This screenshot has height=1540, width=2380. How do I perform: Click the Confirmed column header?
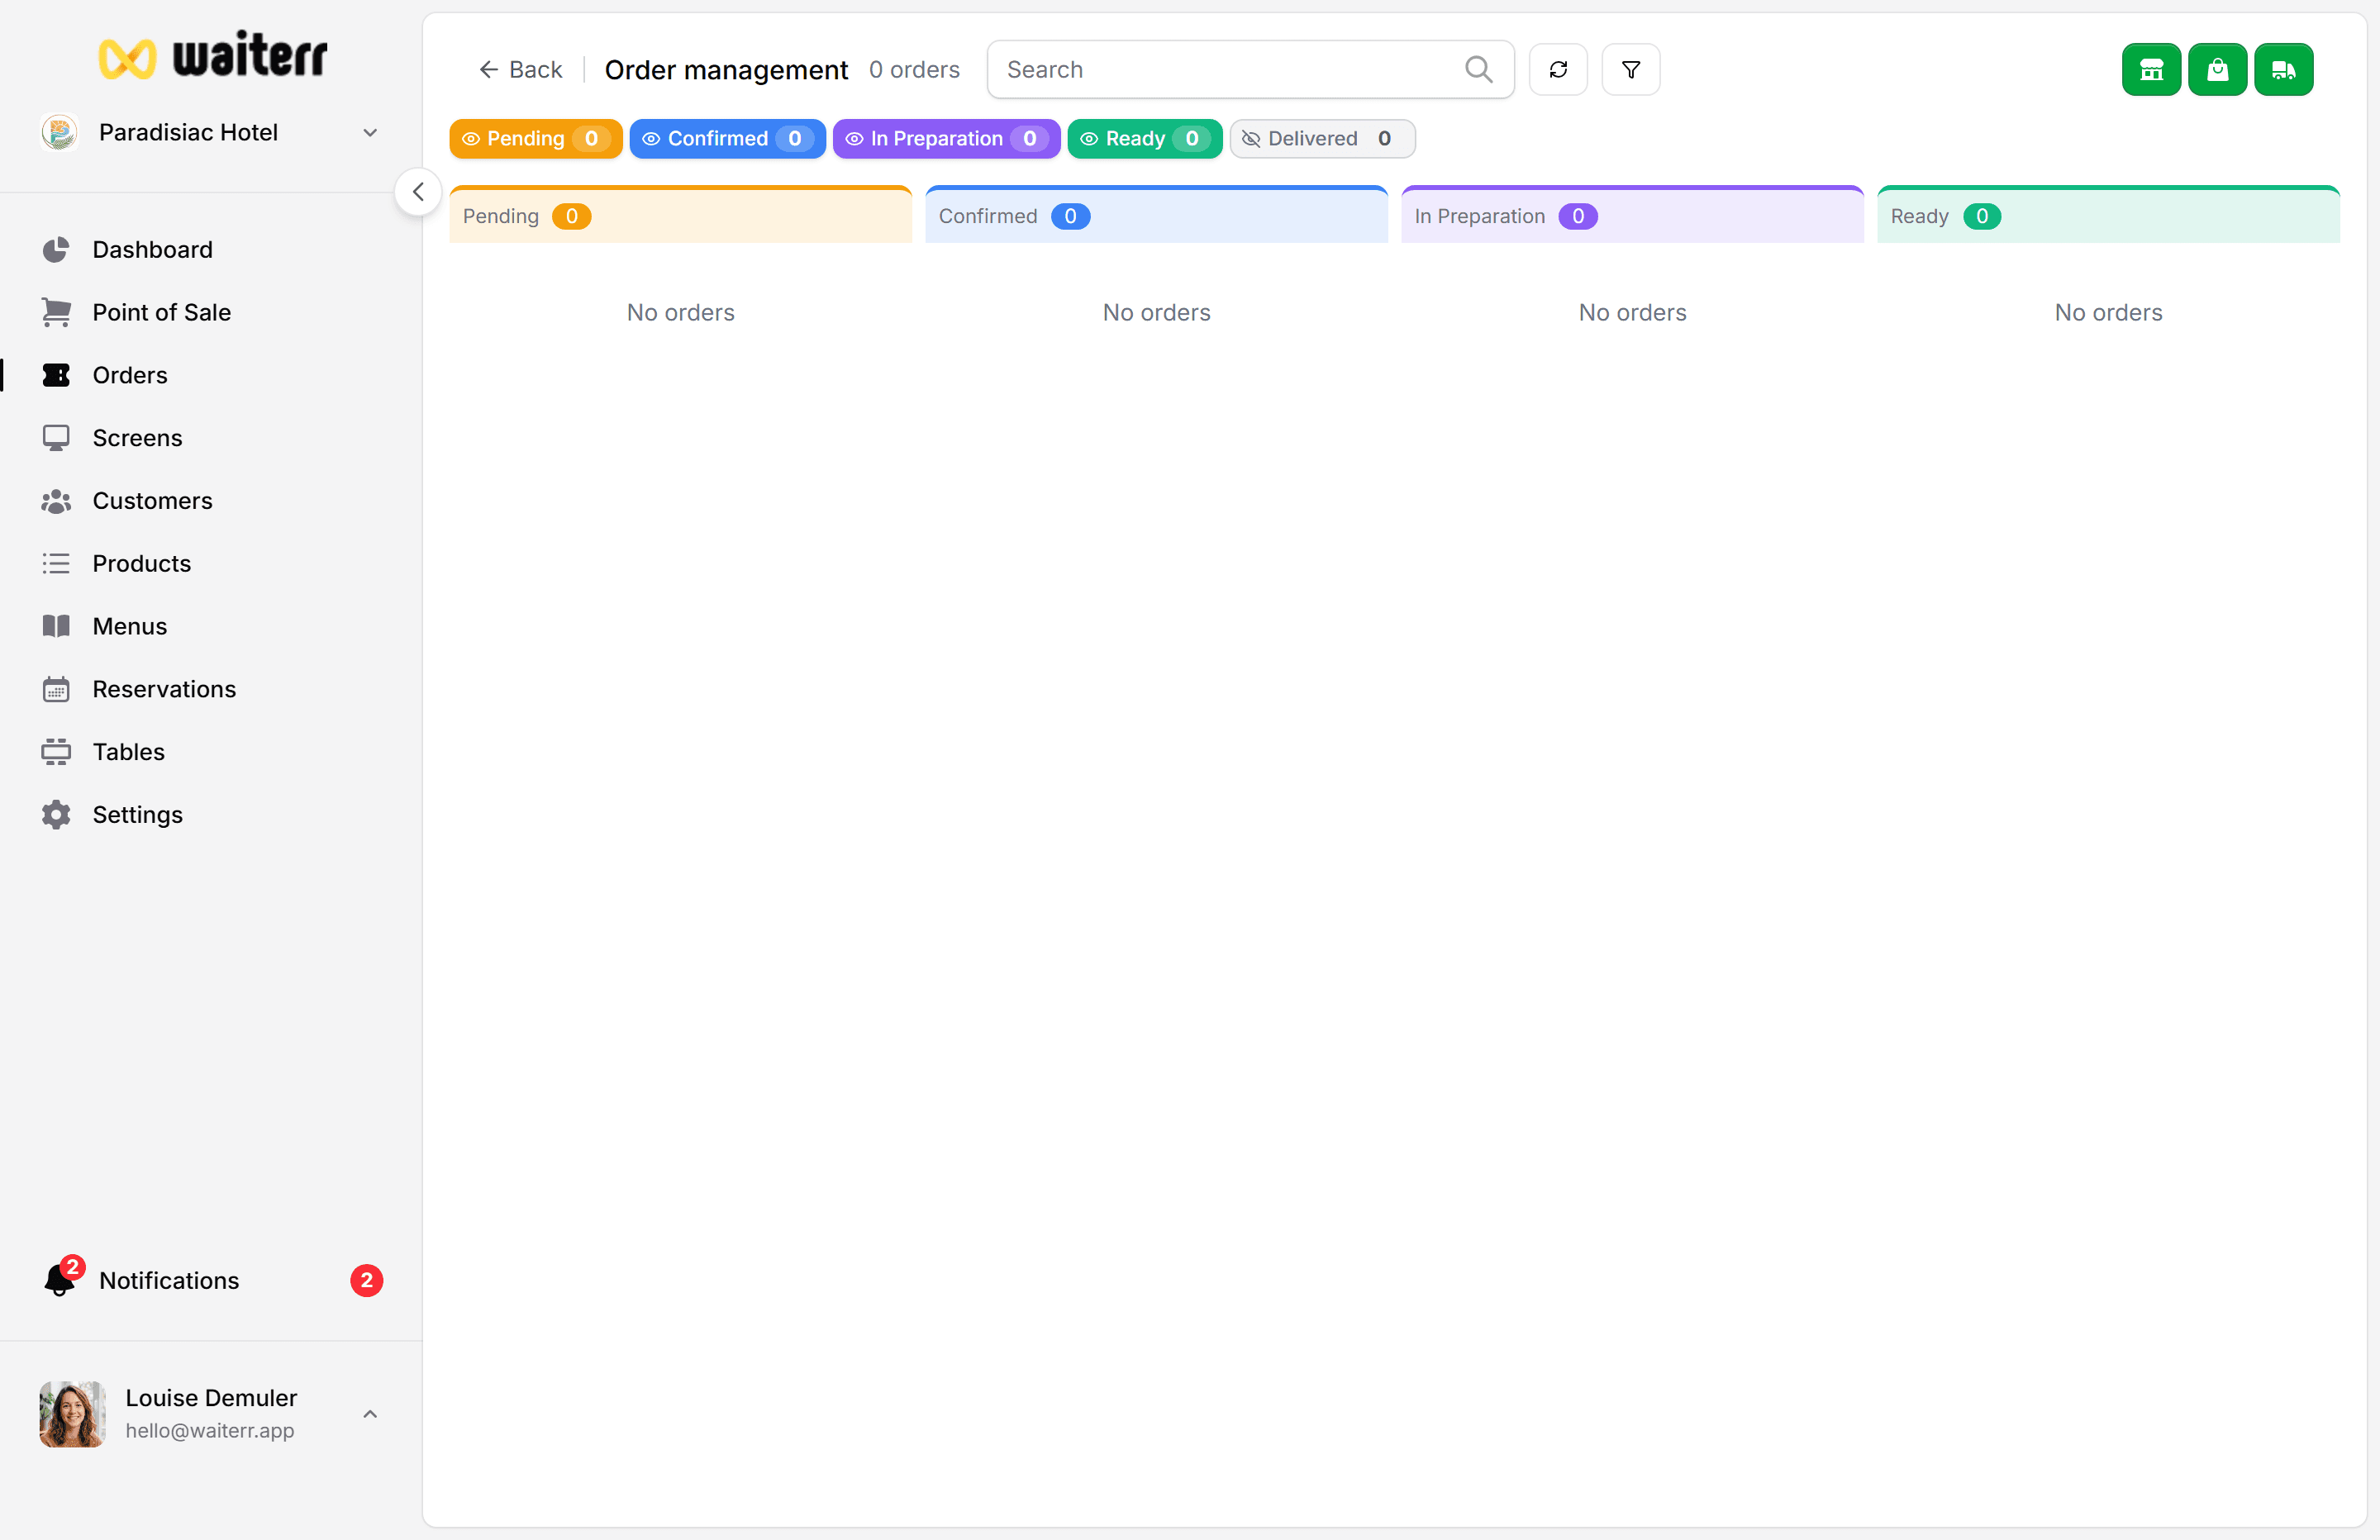[1156, 215]
